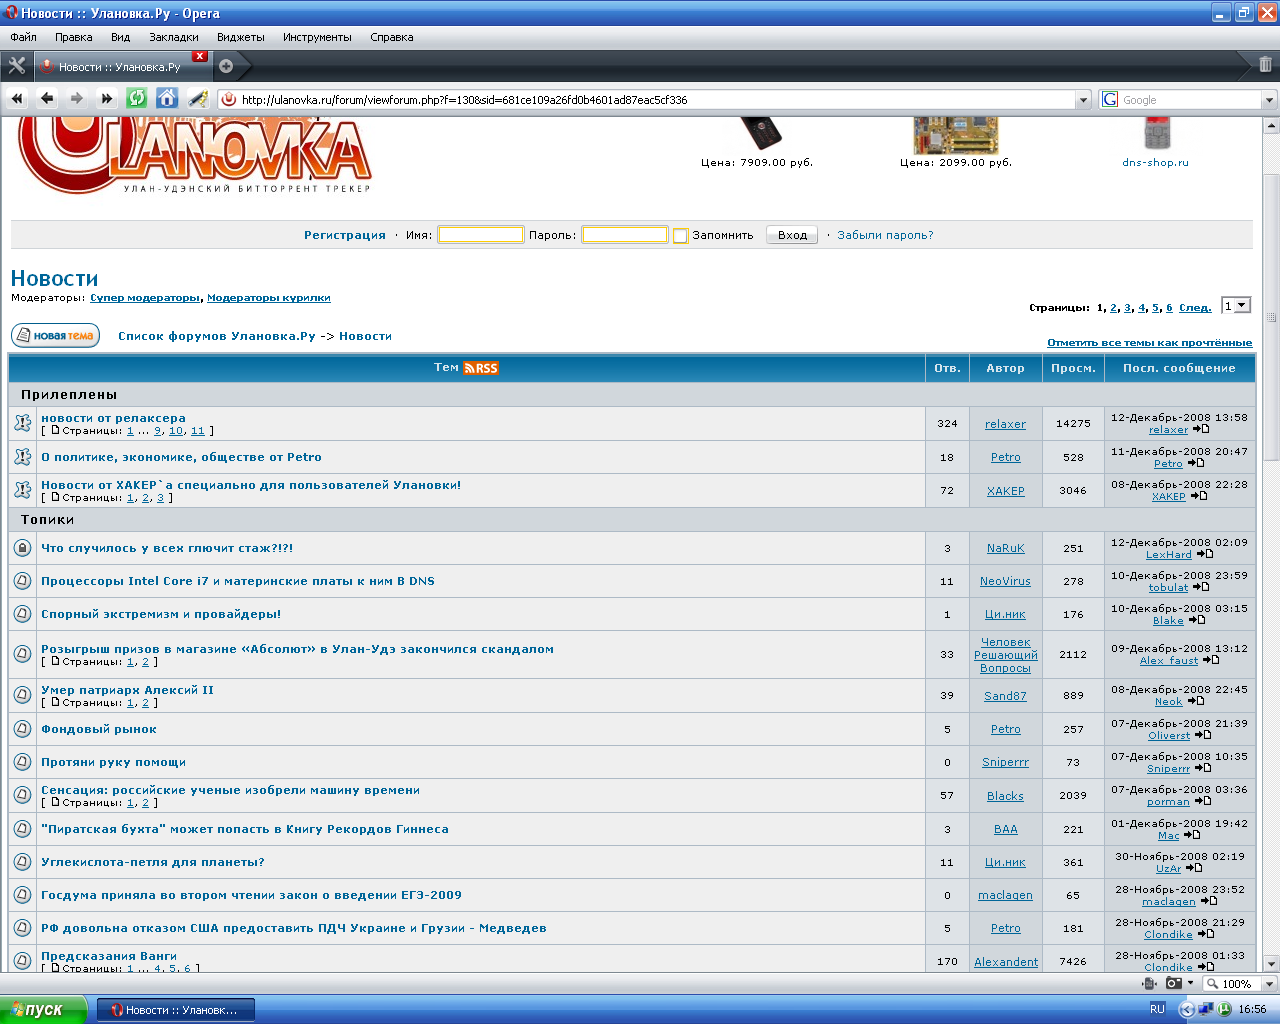Click the Новая тема button
Viewport: 1280px width, 1024px height.
(x=55, y=336)
